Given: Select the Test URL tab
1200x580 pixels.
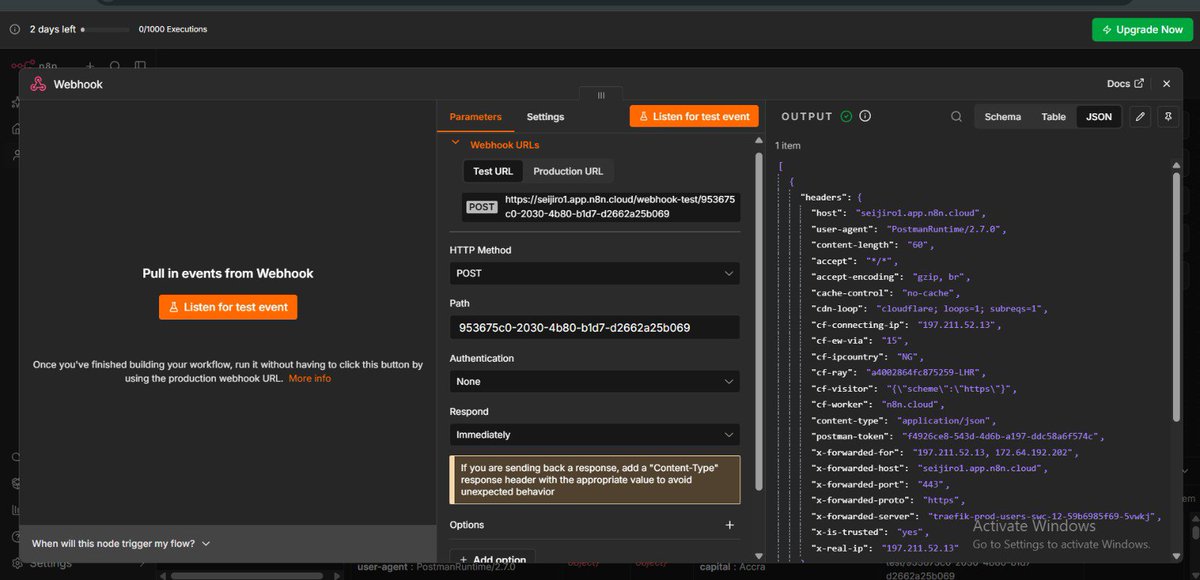Looking at the screenshot, I should tap(493, 171).
